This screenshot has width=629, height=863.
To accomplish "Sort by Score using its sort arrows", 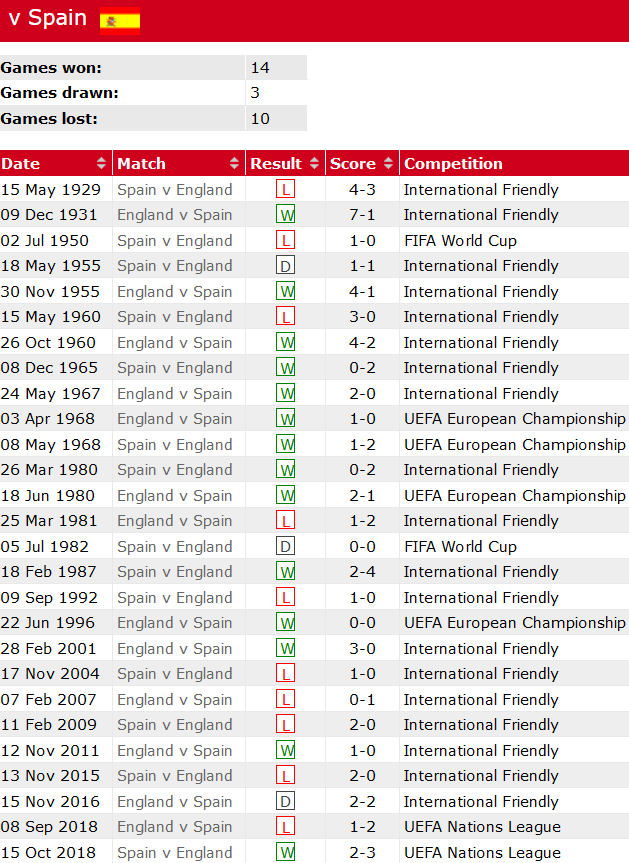I will point(388,164).
